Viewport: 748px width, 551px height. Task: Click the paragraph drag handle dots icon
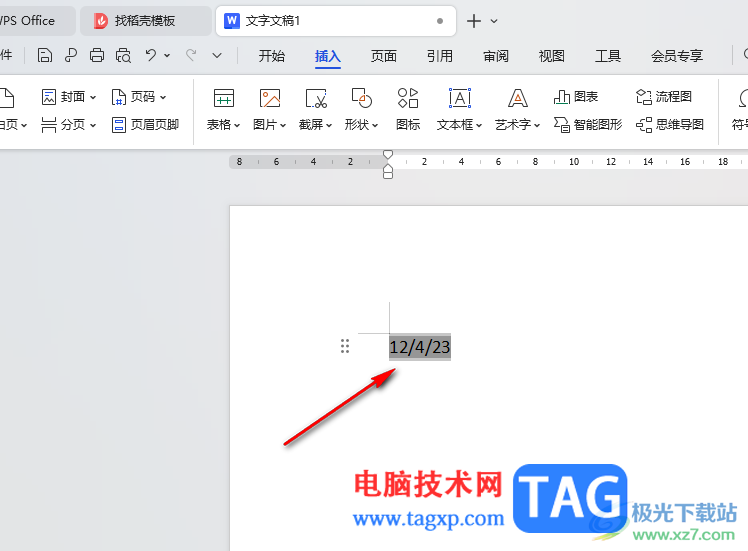(x=345, y=346)
